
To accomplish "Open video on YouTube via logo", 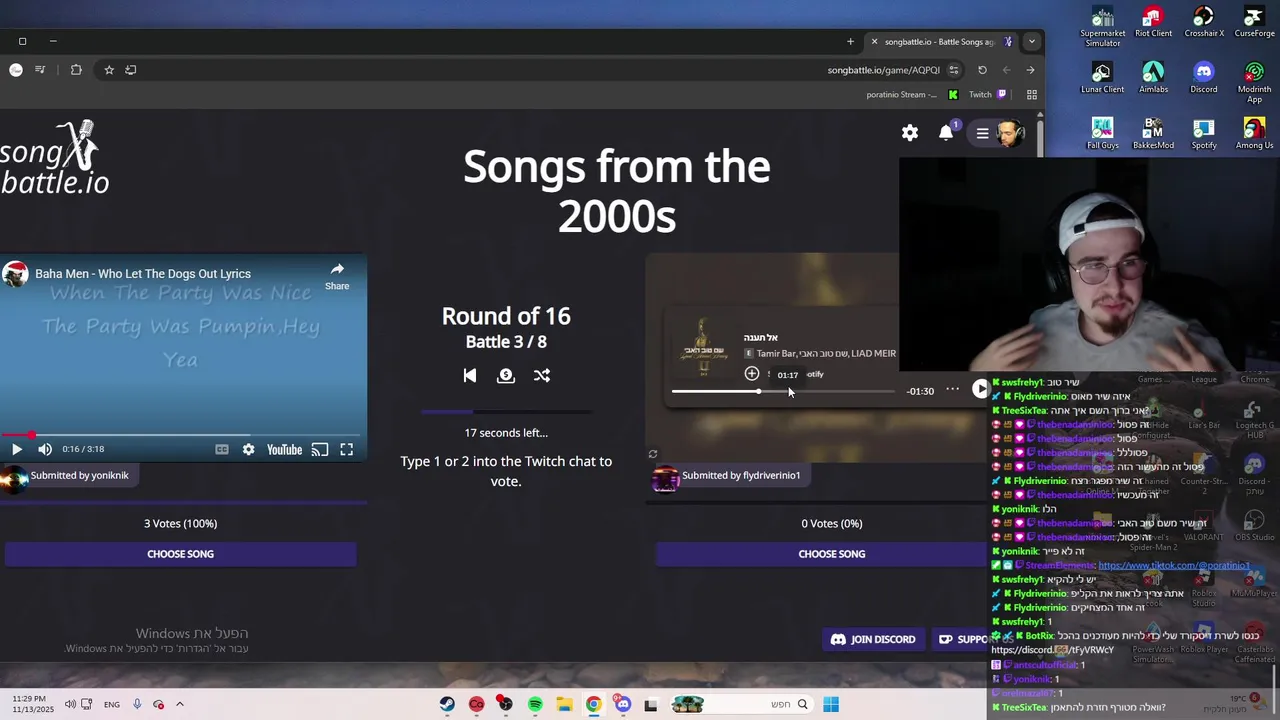I will 284,449.
